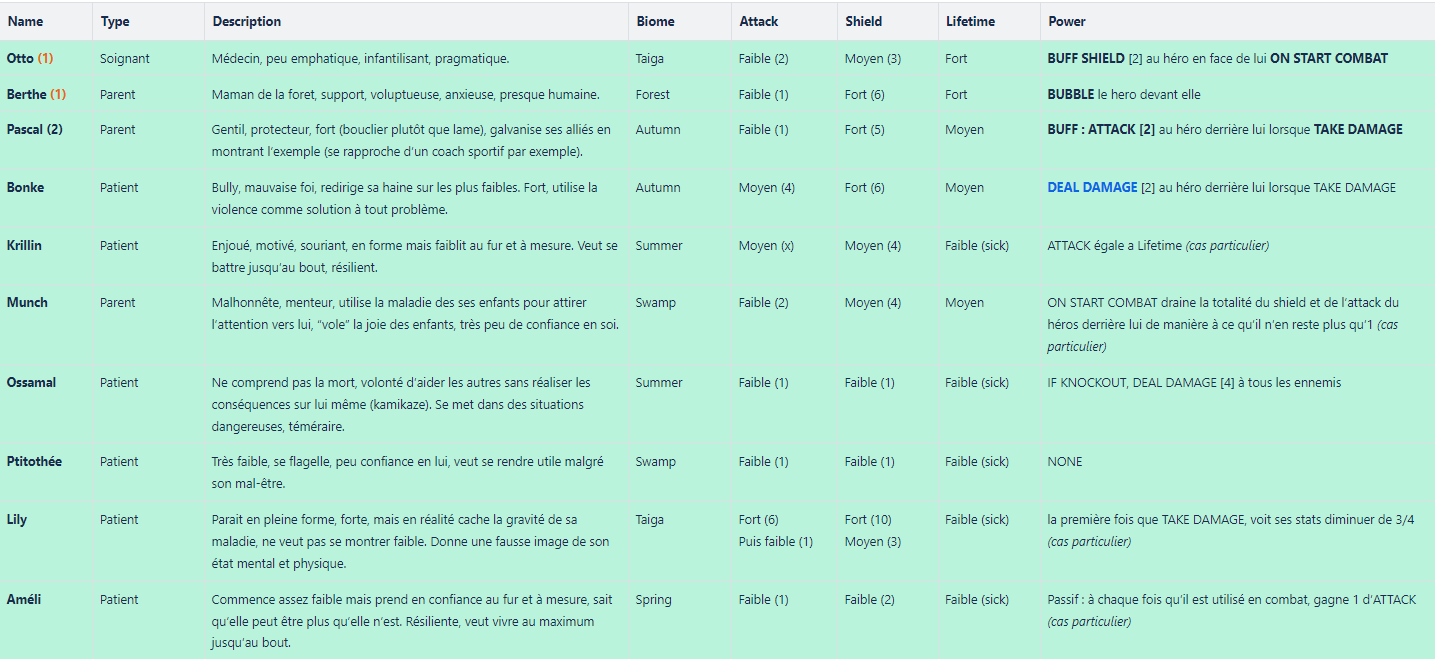Select the Berthe name cell
Screen dimensions: 1435x659
tap(36, 94)
